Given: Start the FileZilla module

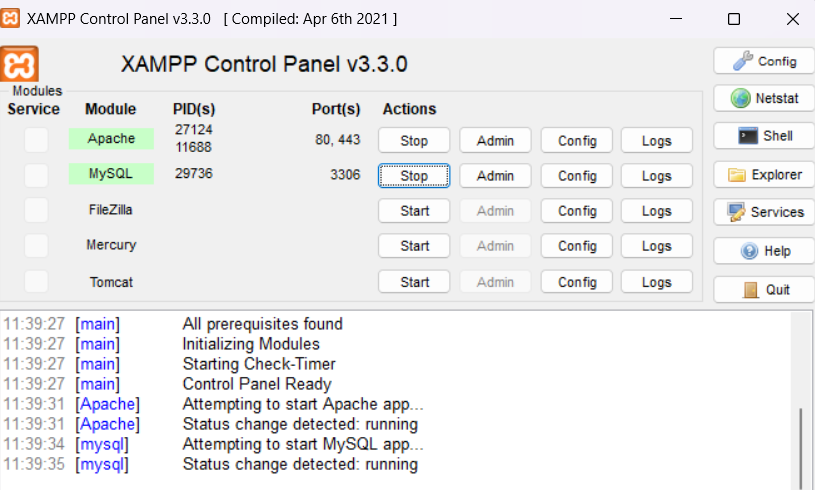Looking at the screenshot, I should tap(414, 211).
